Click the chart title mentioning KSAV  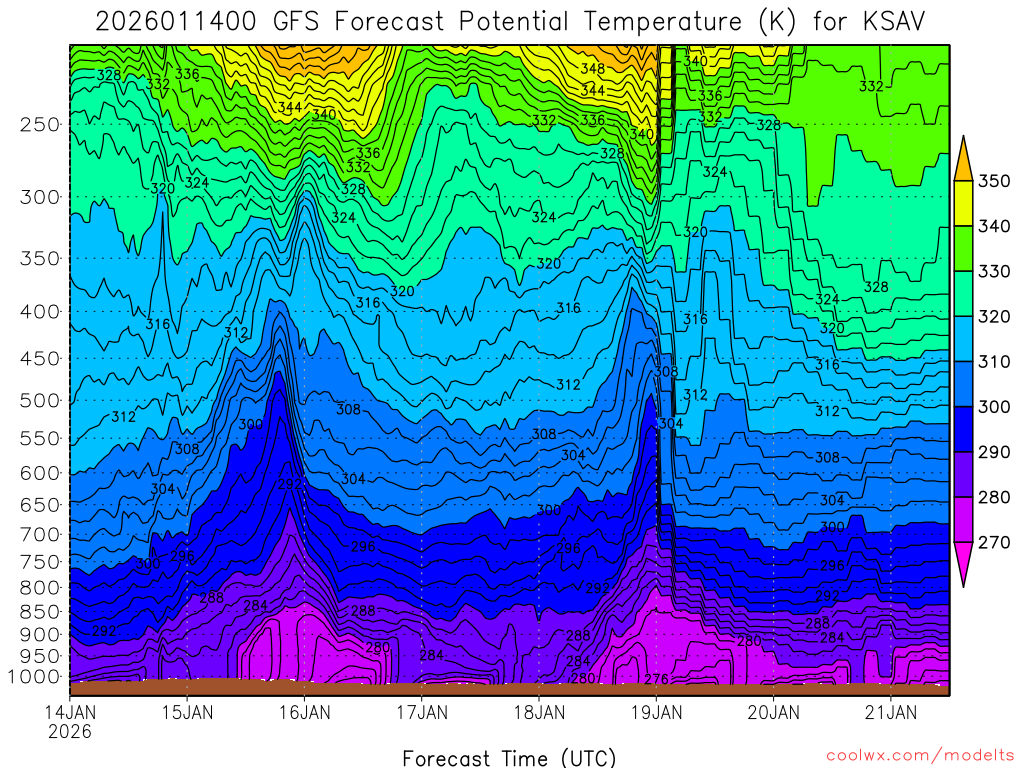[510, 22]
